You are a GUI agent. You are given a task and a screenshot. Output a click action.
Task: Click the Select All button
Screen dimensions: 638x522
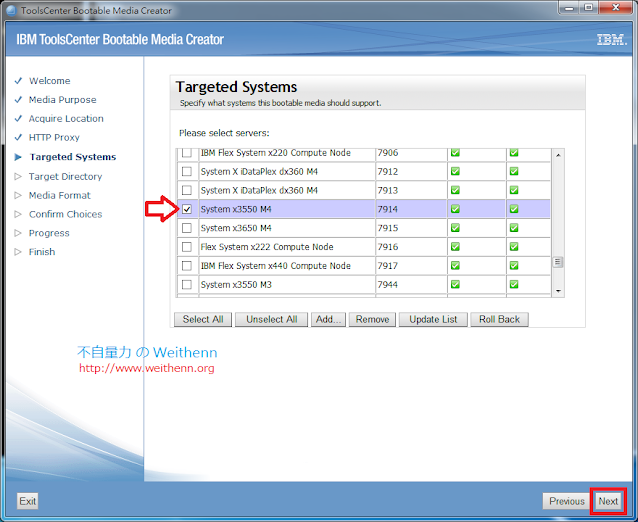point(203,319)
